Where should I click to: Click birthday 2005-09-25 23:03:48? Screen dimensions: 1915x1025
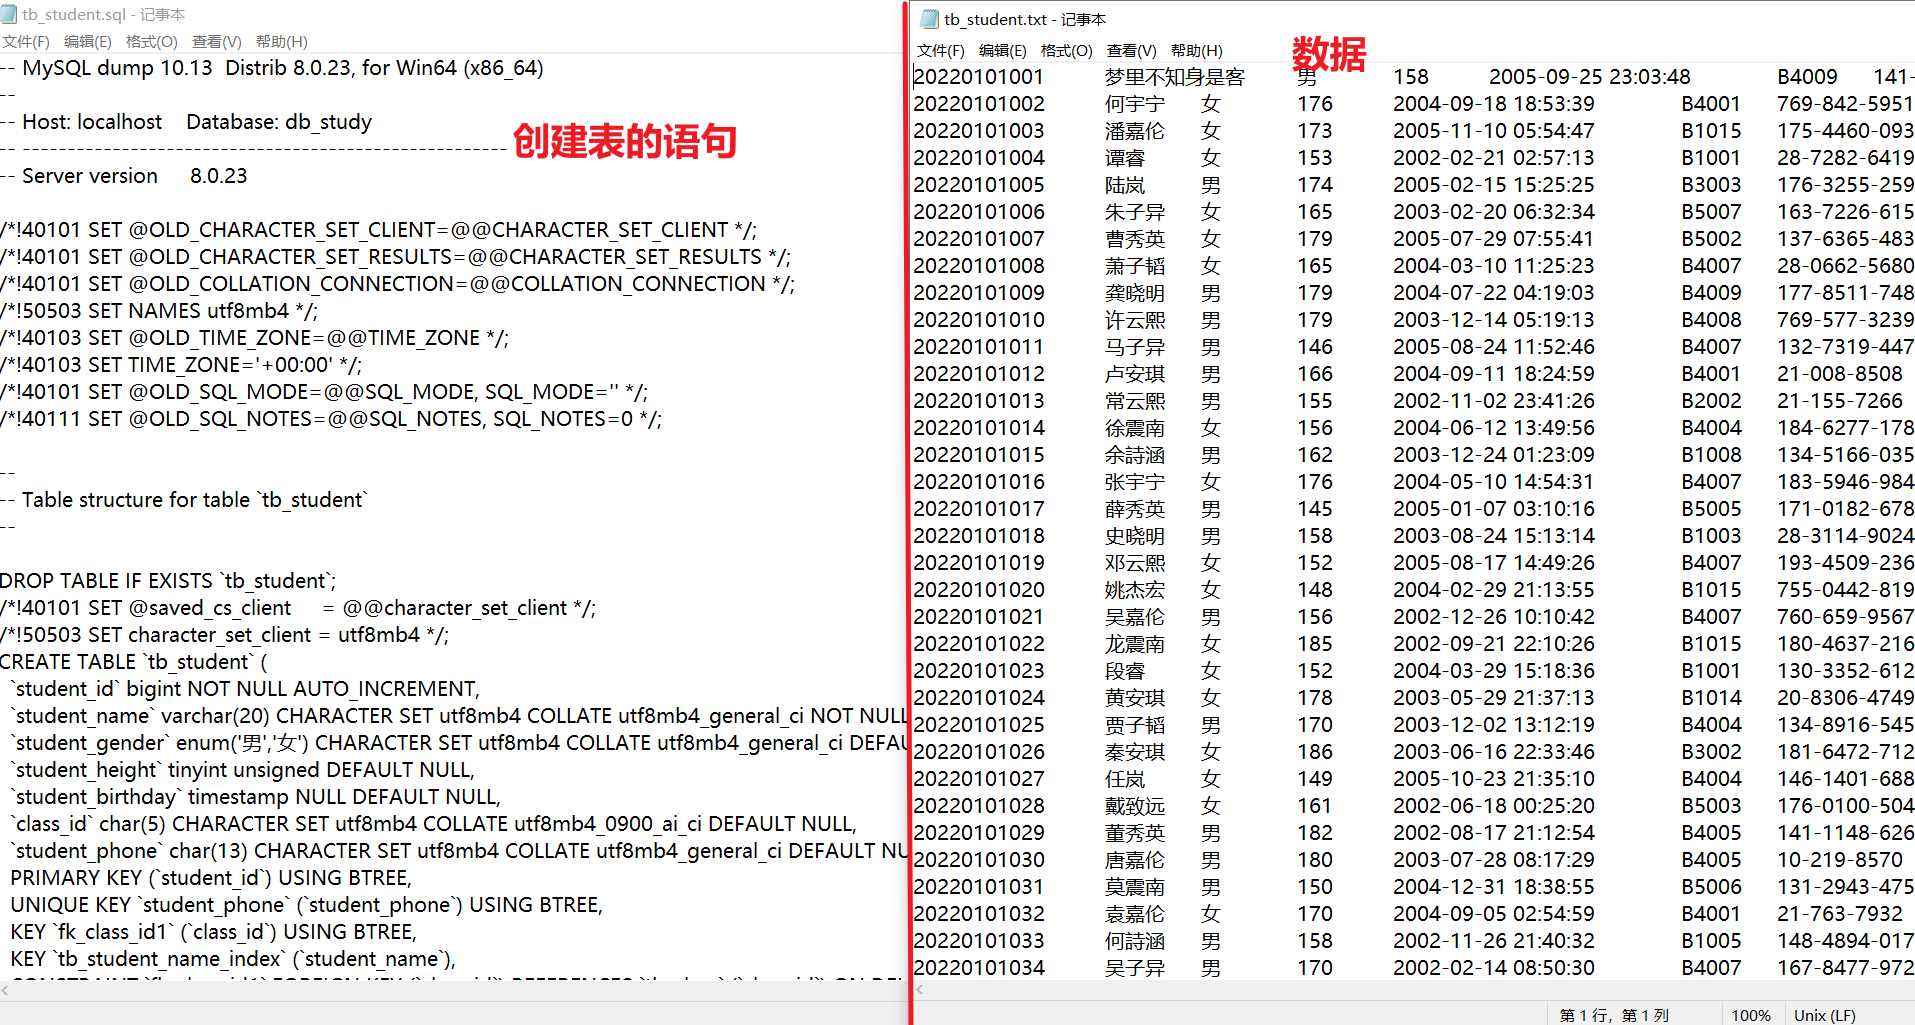tap(1589, 77)
